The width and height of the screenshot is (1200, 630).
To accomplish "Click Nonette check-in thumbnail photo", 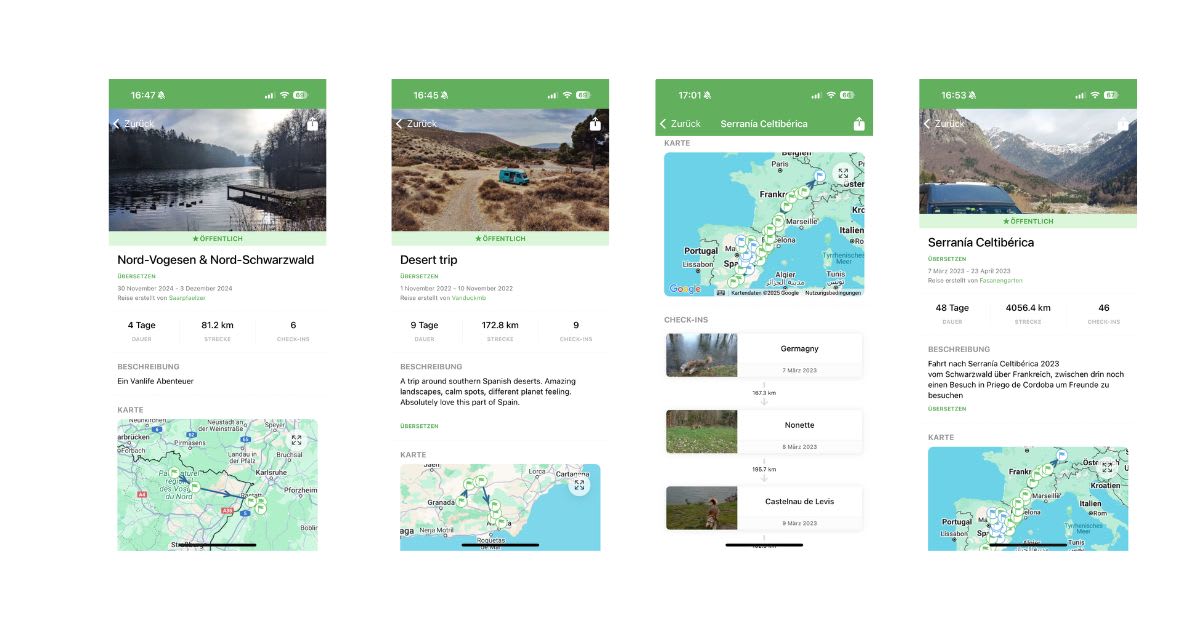I will (701, 431).
